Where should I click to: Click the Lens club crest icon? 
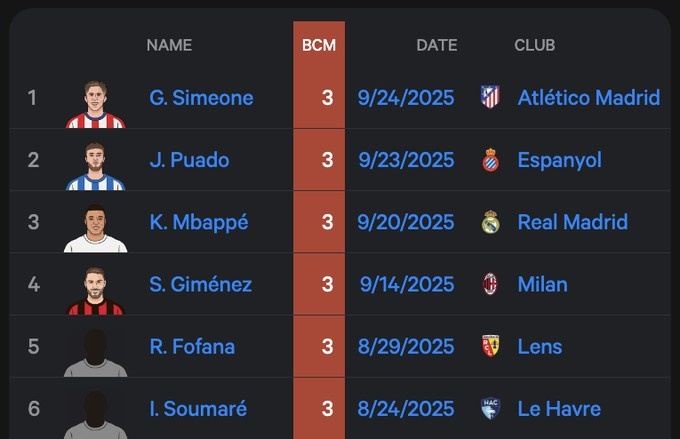click(x=490, y=346)
